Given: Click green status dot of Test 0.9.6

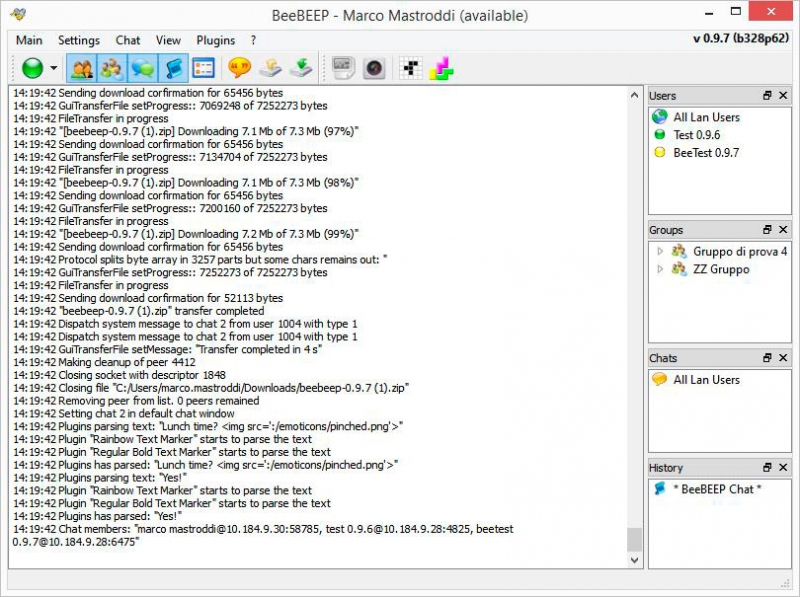Looking at the screenshot, I should coord(660,134).
